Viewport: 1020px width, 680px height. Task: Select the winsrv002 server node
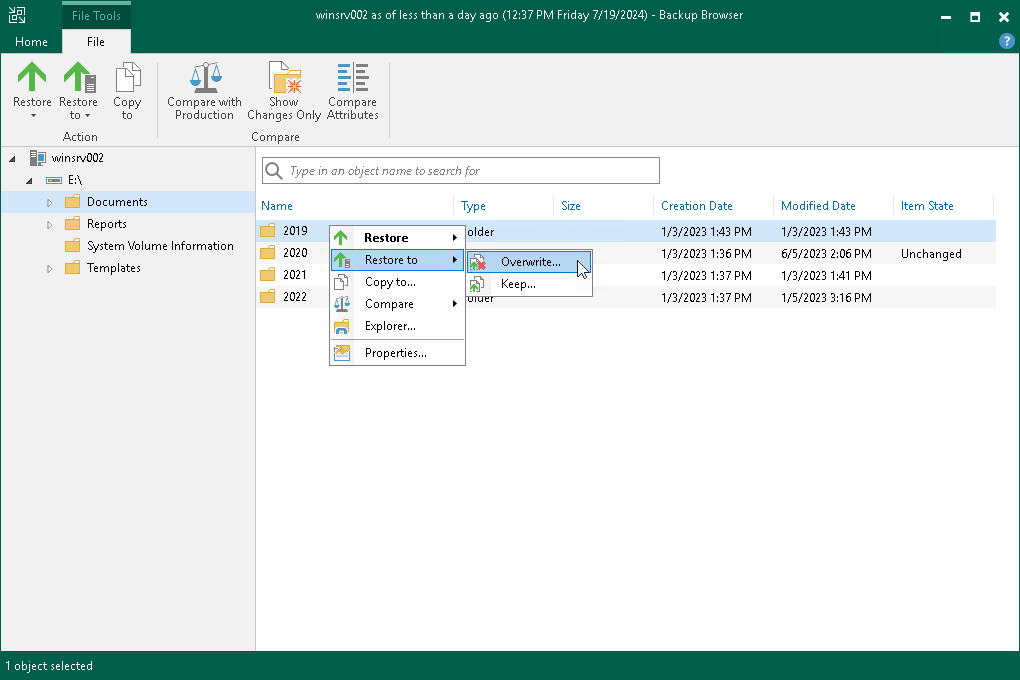77,157
